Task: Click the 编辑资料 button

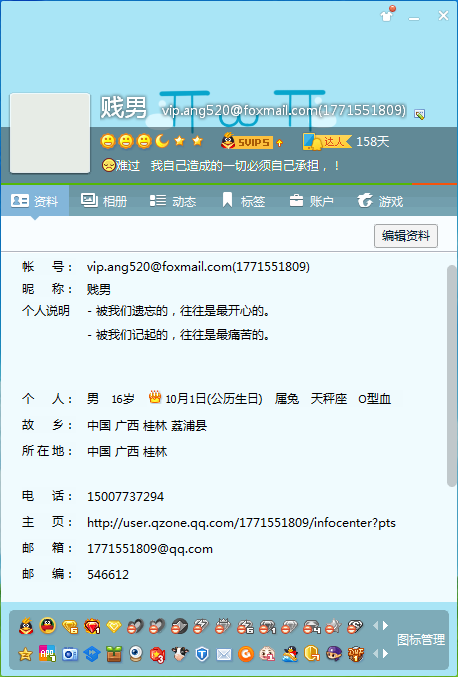Action: (x=406, y=236)
